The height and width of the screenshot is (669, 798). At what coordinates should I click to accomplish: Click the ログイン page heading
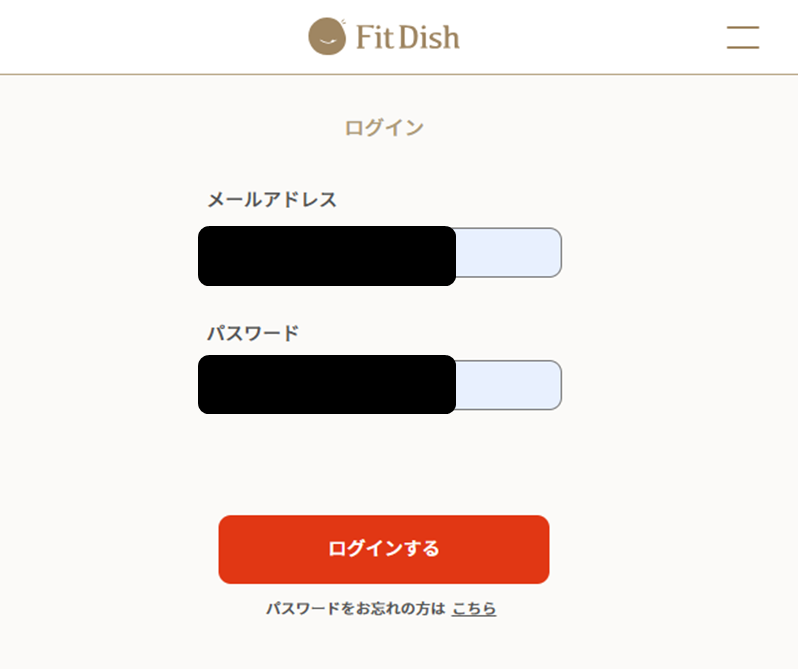coord(384,128)
